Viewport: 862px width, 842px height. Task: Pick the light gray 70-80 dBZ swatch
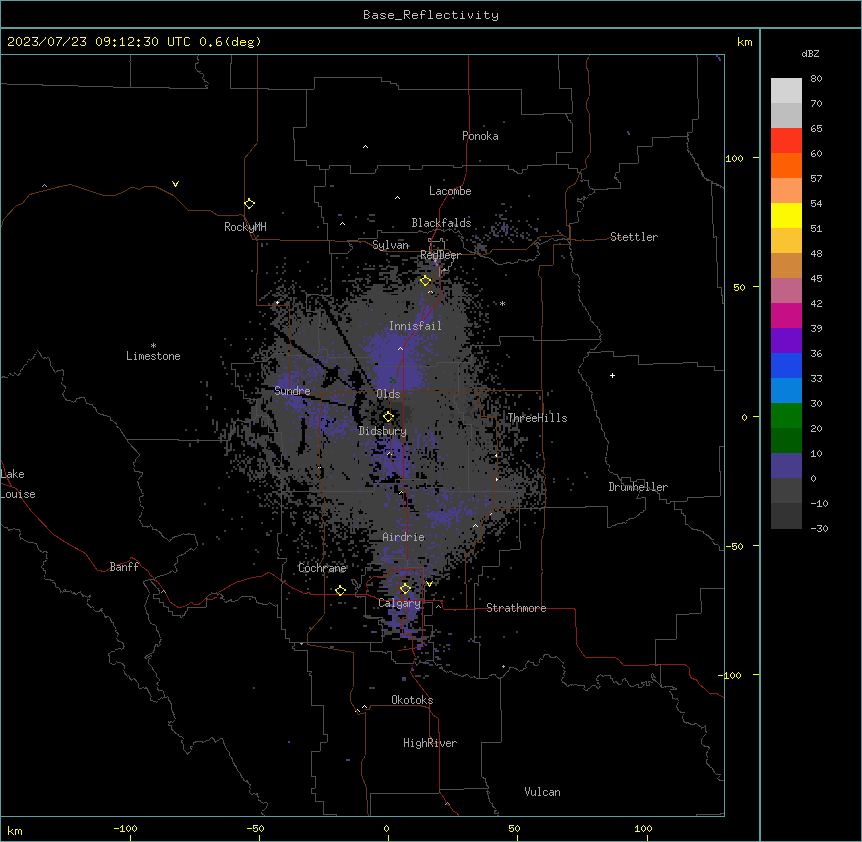pos(786,91)
